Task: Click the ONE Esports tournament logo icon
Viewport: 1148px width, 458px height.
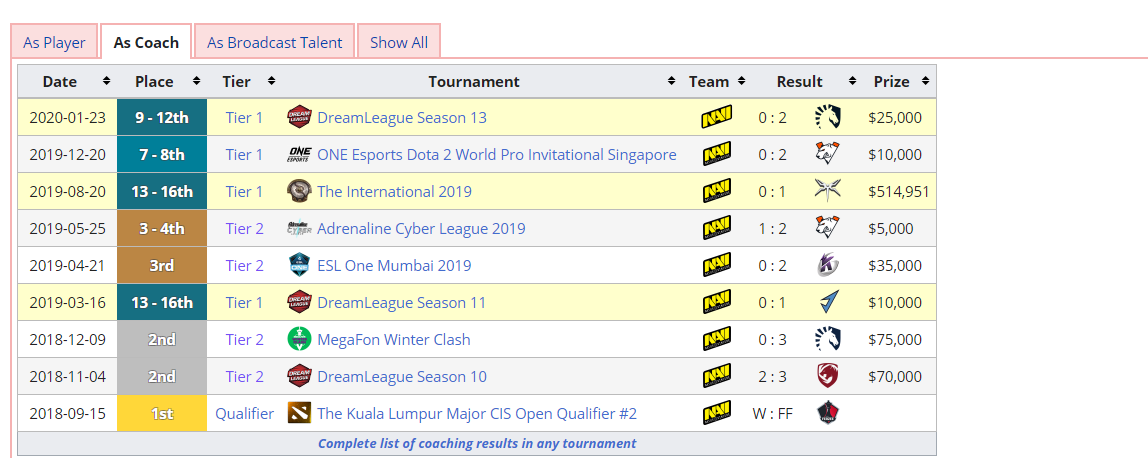Action: (299, 154)
